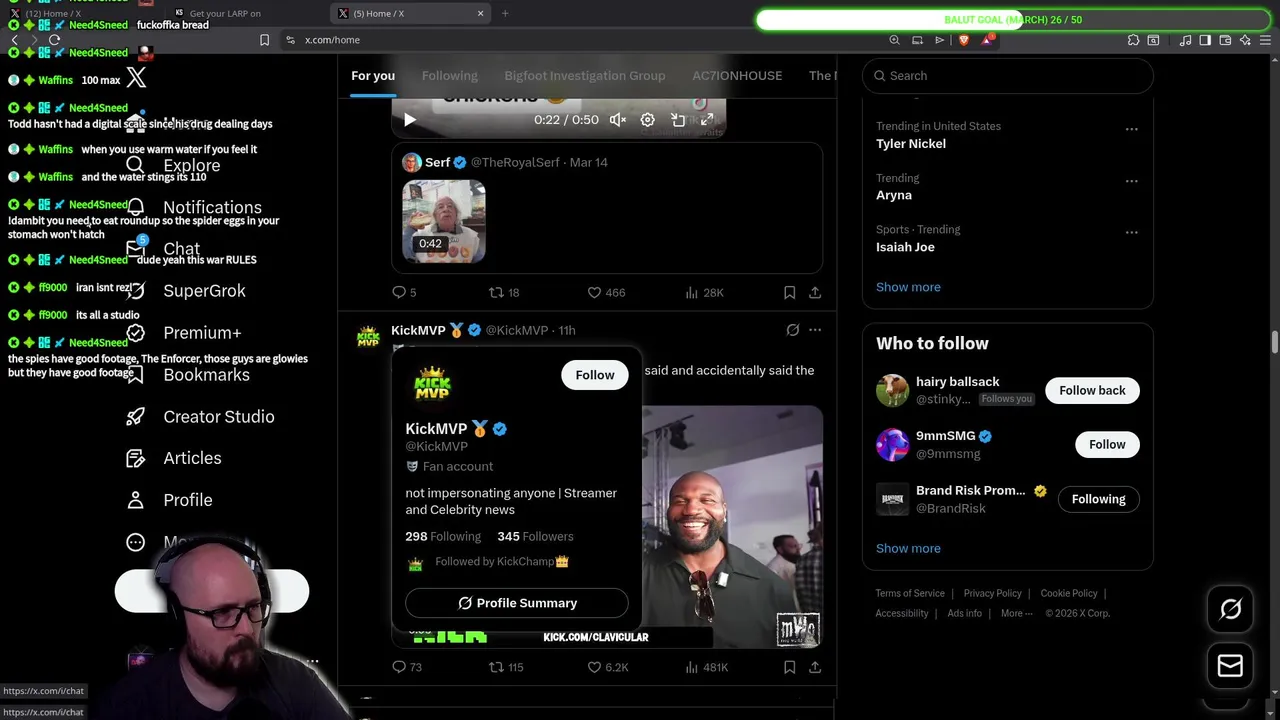
Task: Bookmark the post with 466 likes
Action: (x=789, y=293)
